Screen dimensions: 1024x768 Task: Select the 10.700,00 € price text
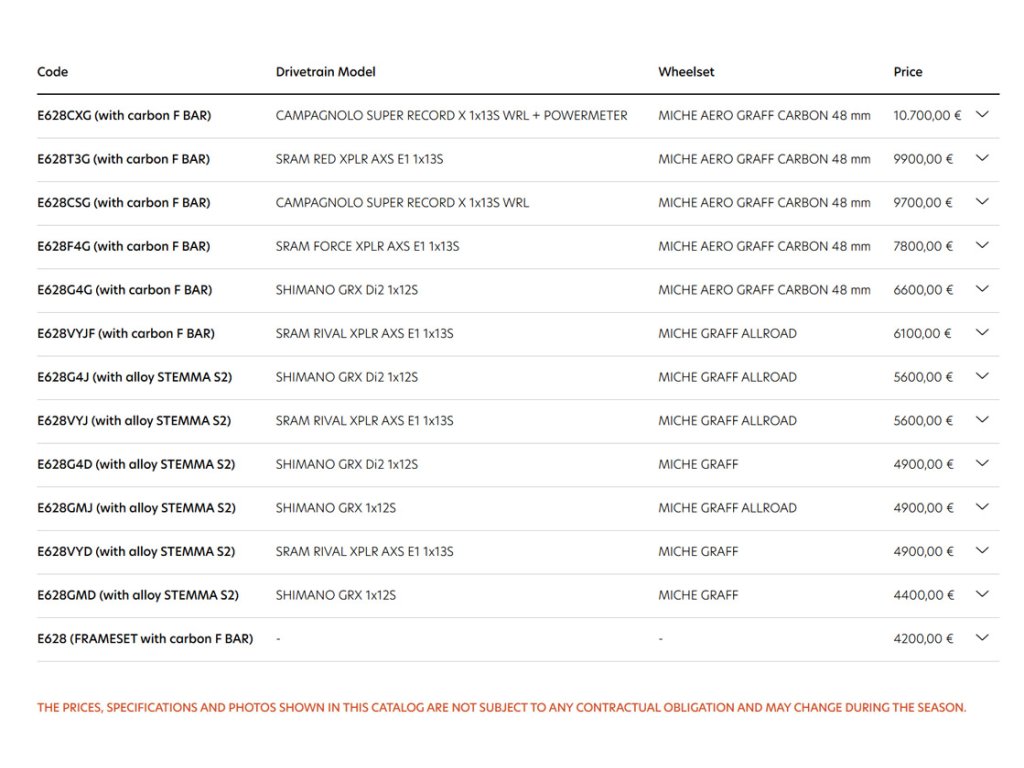tap(926, 116)
